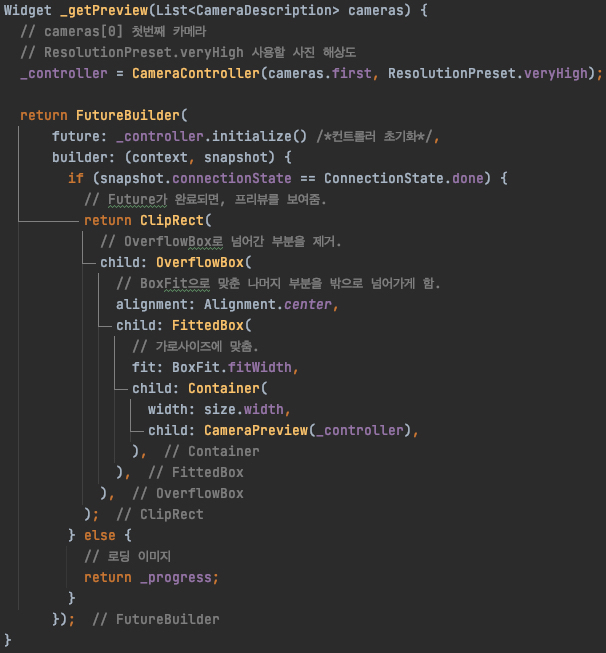Click _controller.initialize() call

tap(212, 136)
